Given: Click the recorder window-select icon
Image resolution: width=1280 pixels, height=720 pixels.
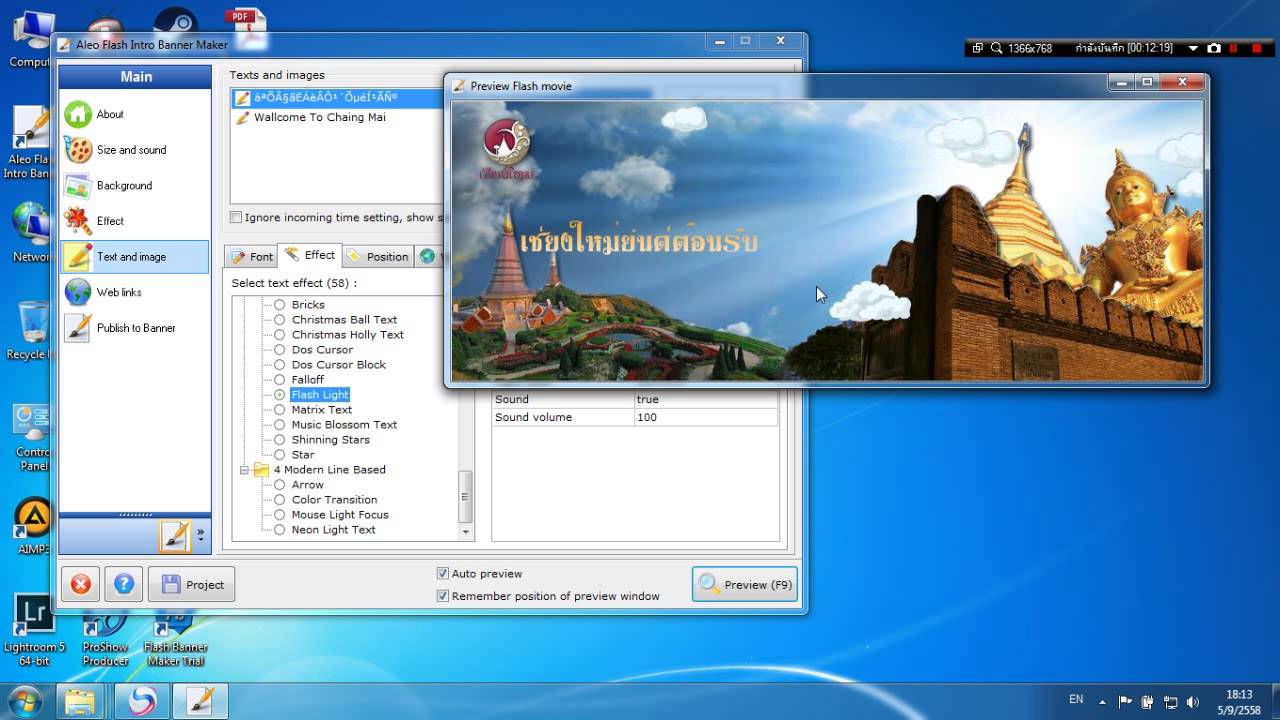Looking at the screenshot, I should coord(977,48).
